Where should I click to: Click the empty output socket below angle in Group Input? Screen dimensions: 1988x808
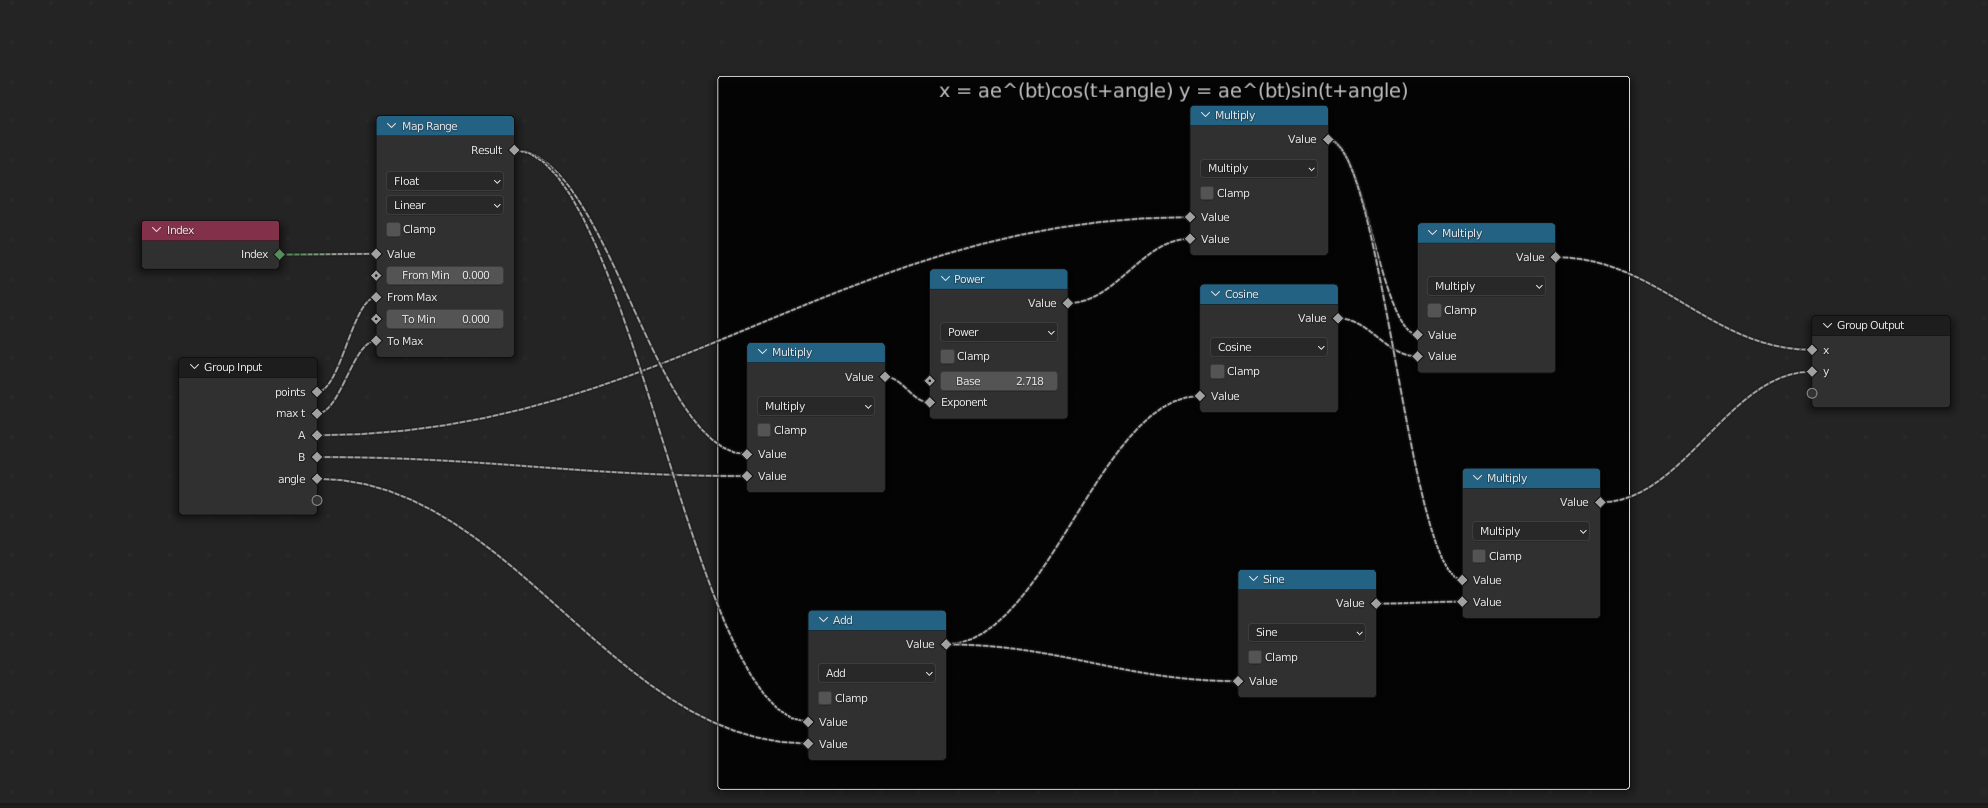[x=317, y=500]
